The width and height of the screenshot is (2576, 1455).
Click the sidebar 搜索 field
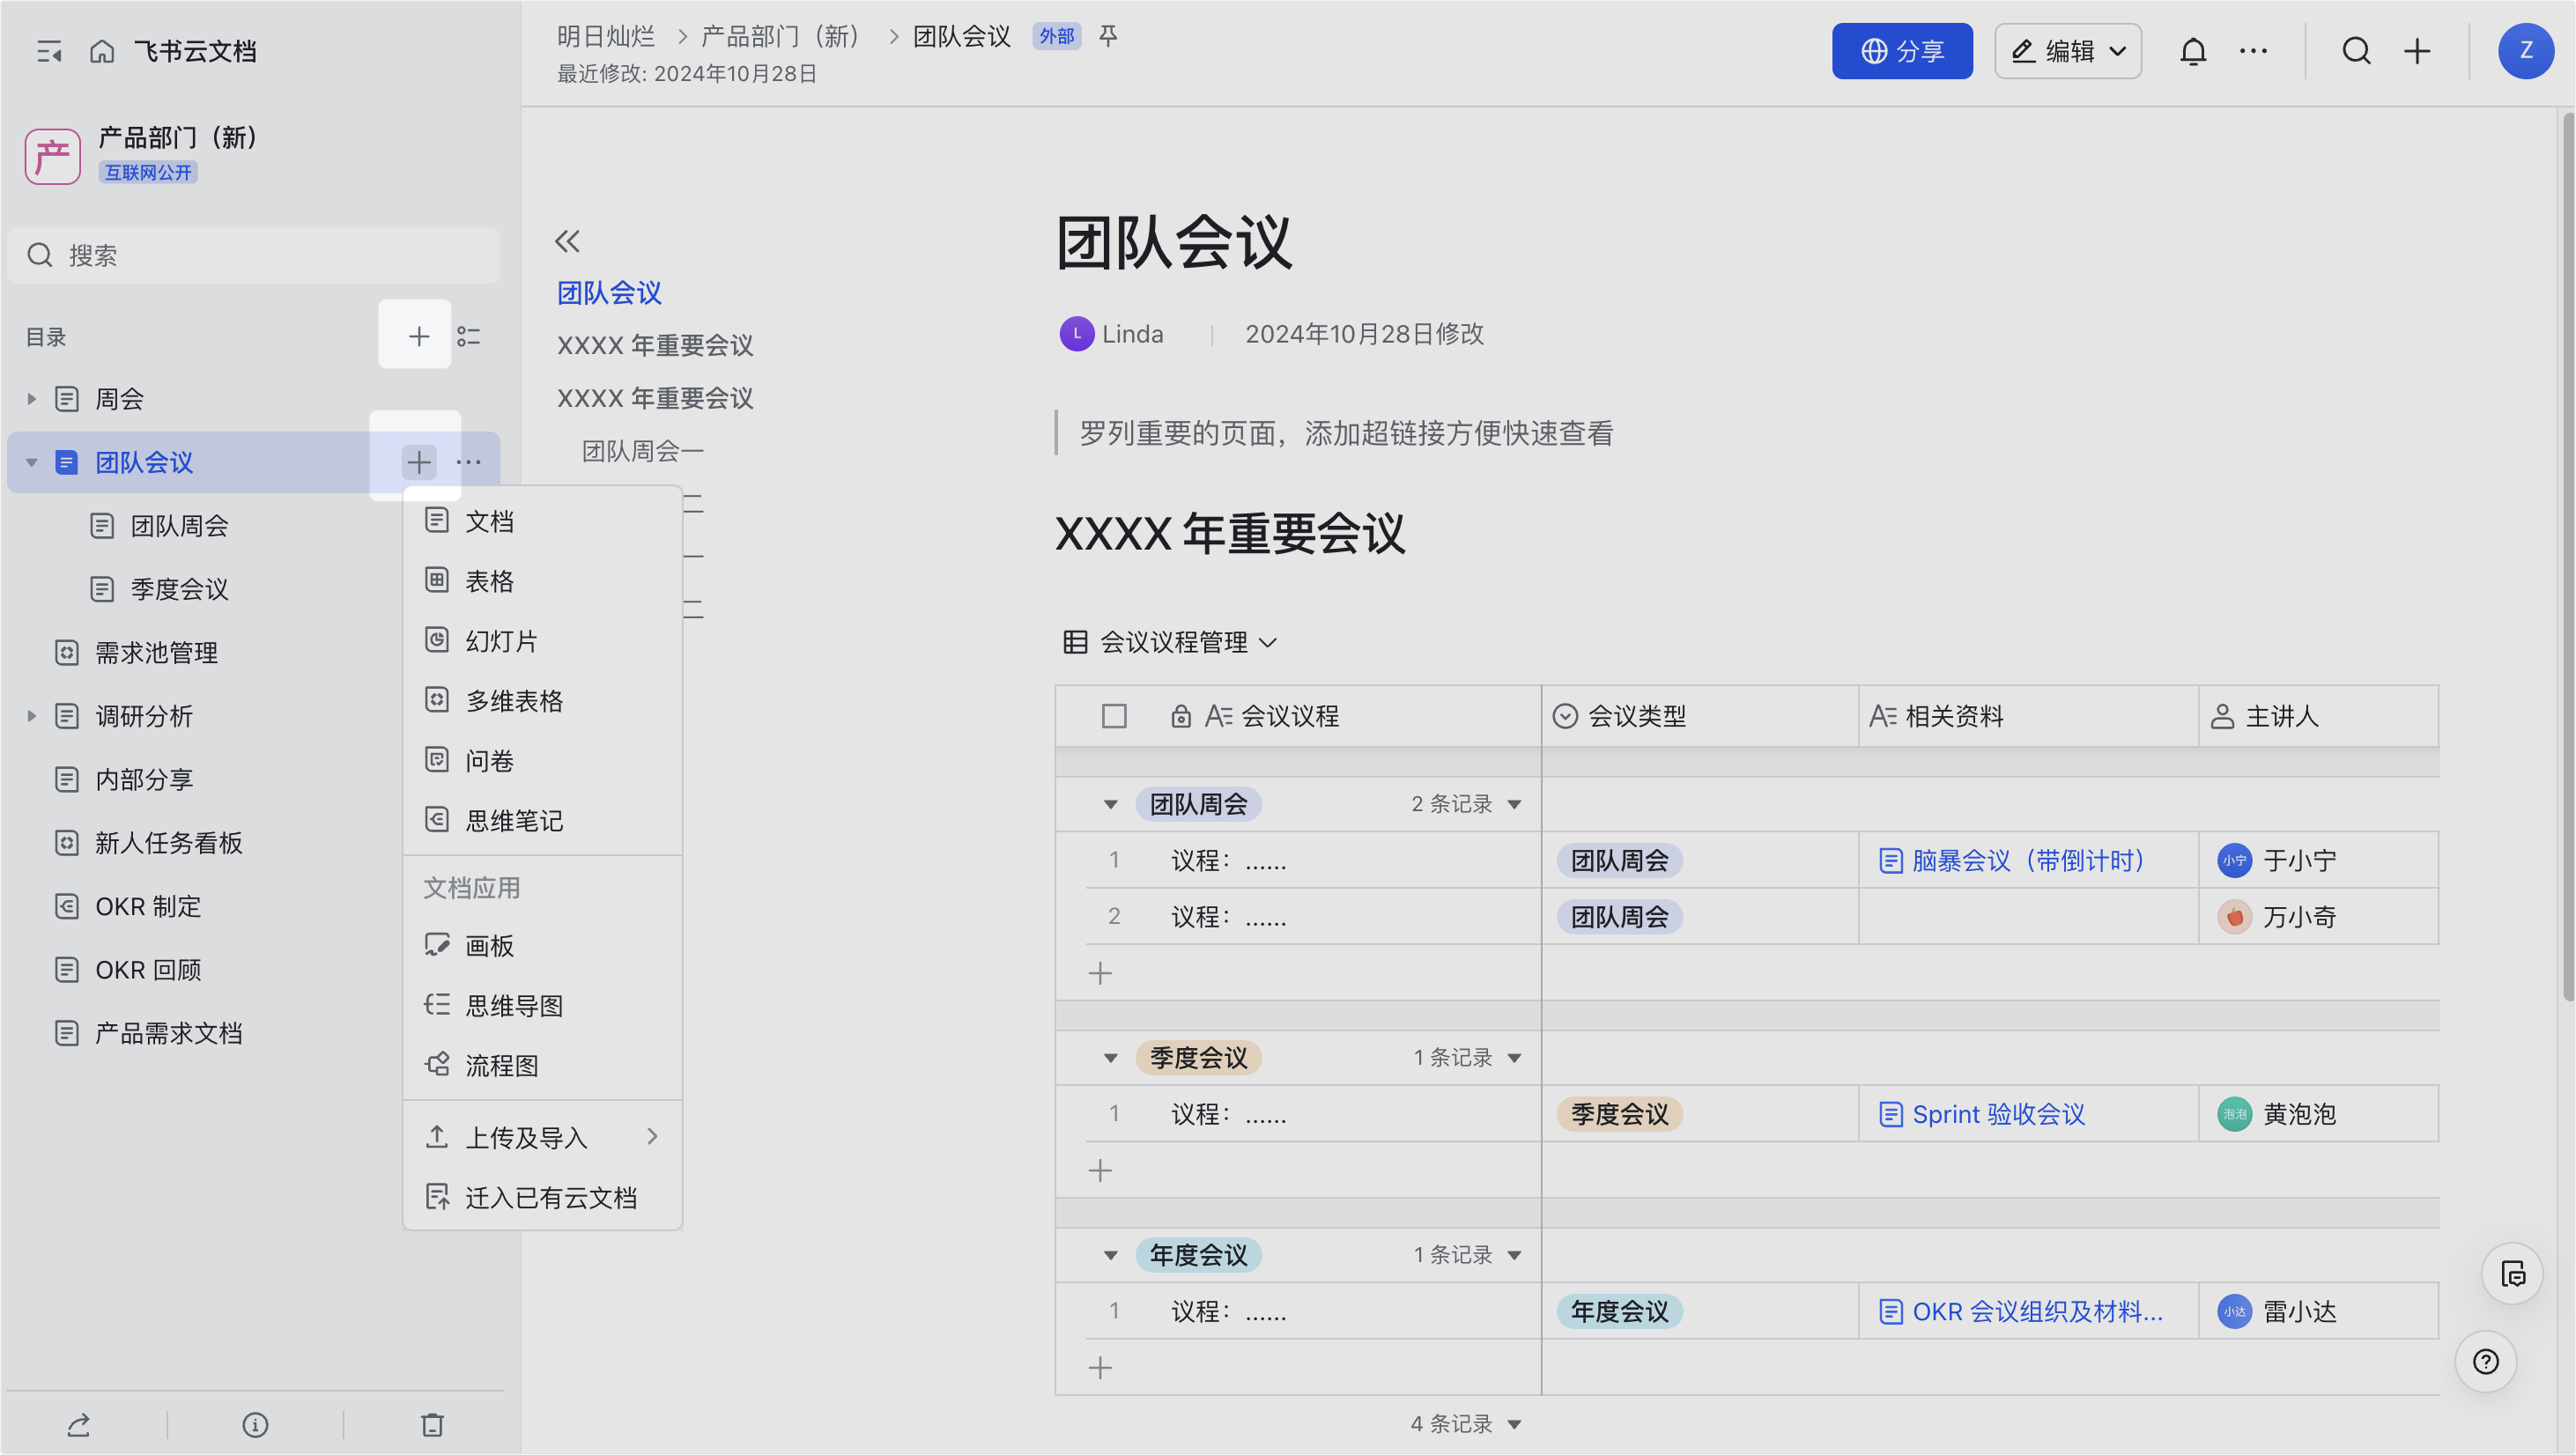coord(254,255)
